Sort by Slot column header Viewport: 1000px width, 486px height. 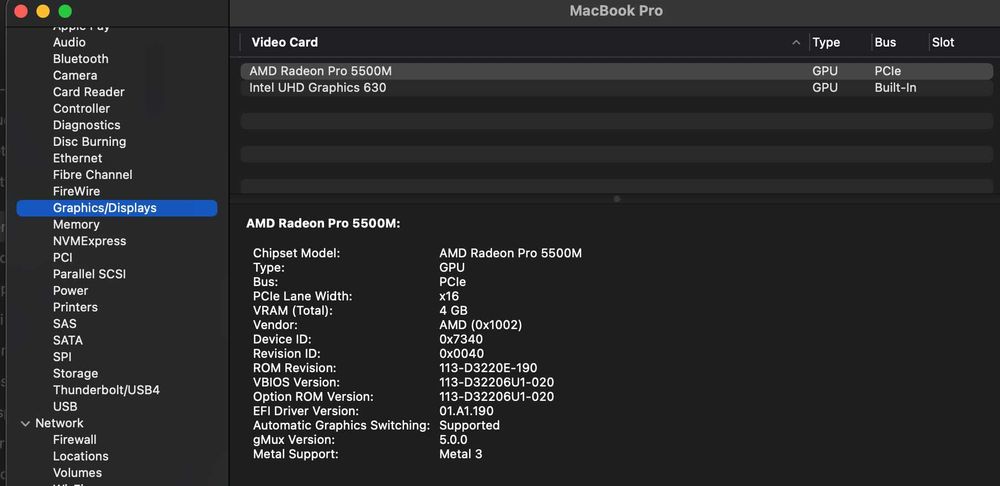943,43
